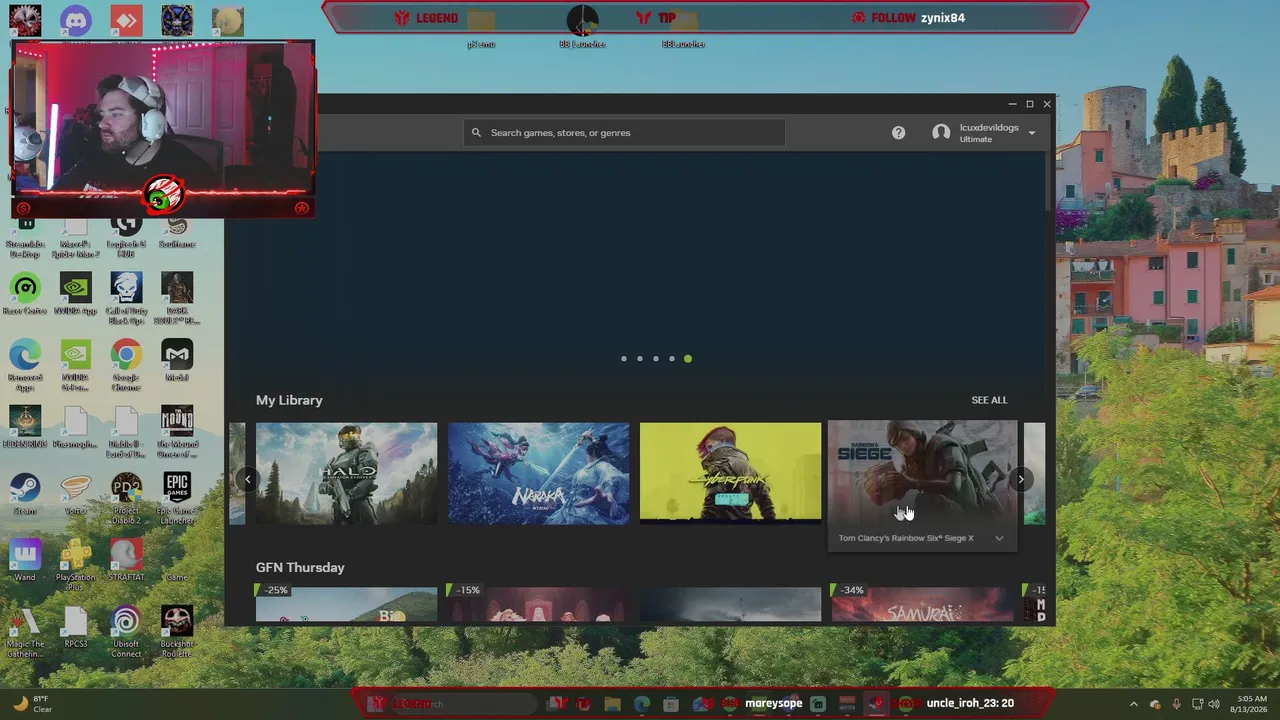
Task: Launch the Elden Ring desktop shortcut
Action: tap(25, 427)
